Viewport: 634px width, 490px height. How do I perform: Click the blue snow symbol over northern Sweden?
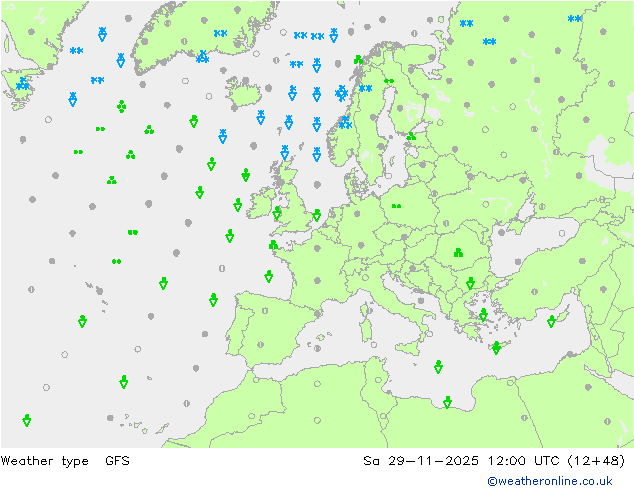366,89
